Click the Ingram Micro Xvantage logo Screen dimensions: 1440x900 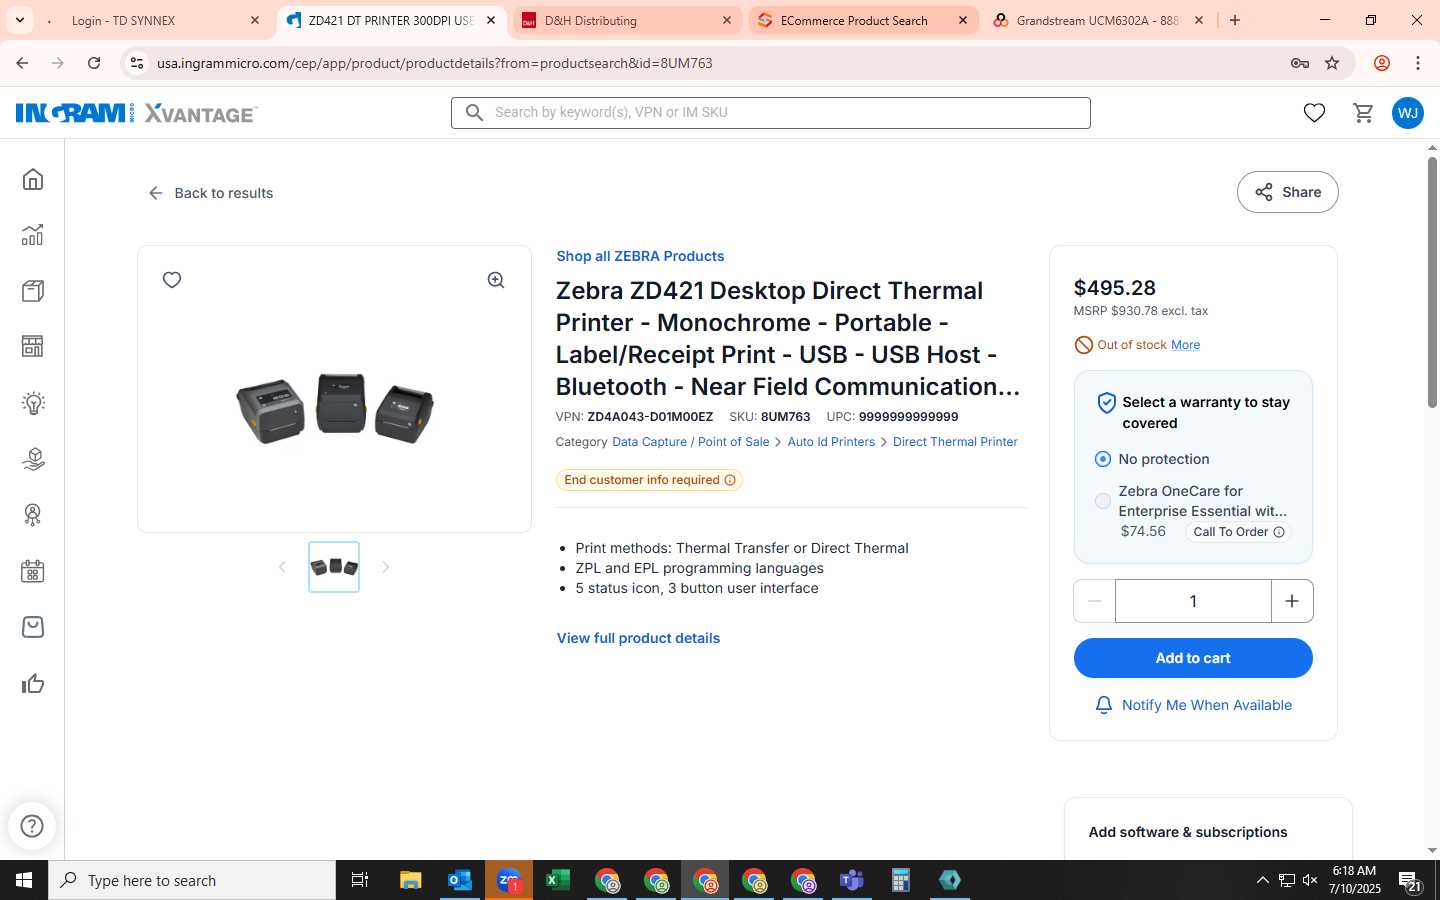(136, 113)
